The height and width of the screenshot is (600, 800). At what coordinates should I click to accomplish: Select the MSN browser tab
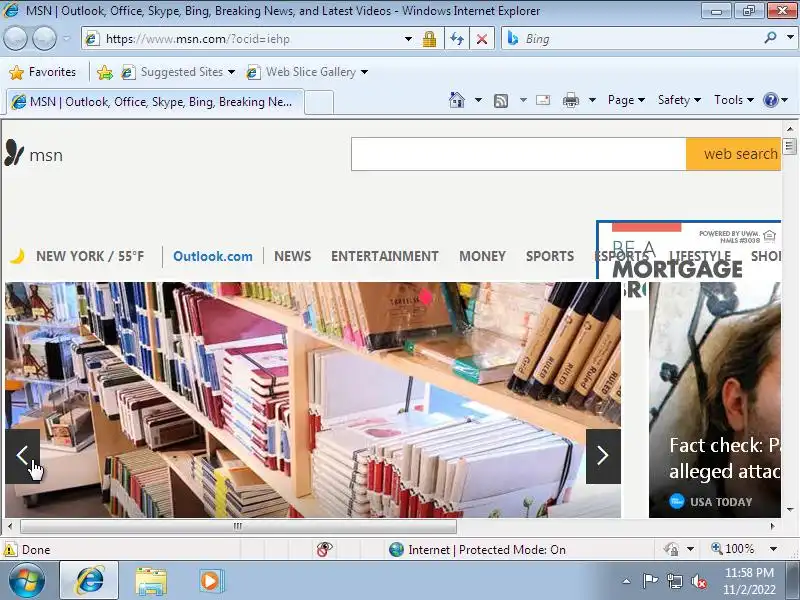[155, 102]
